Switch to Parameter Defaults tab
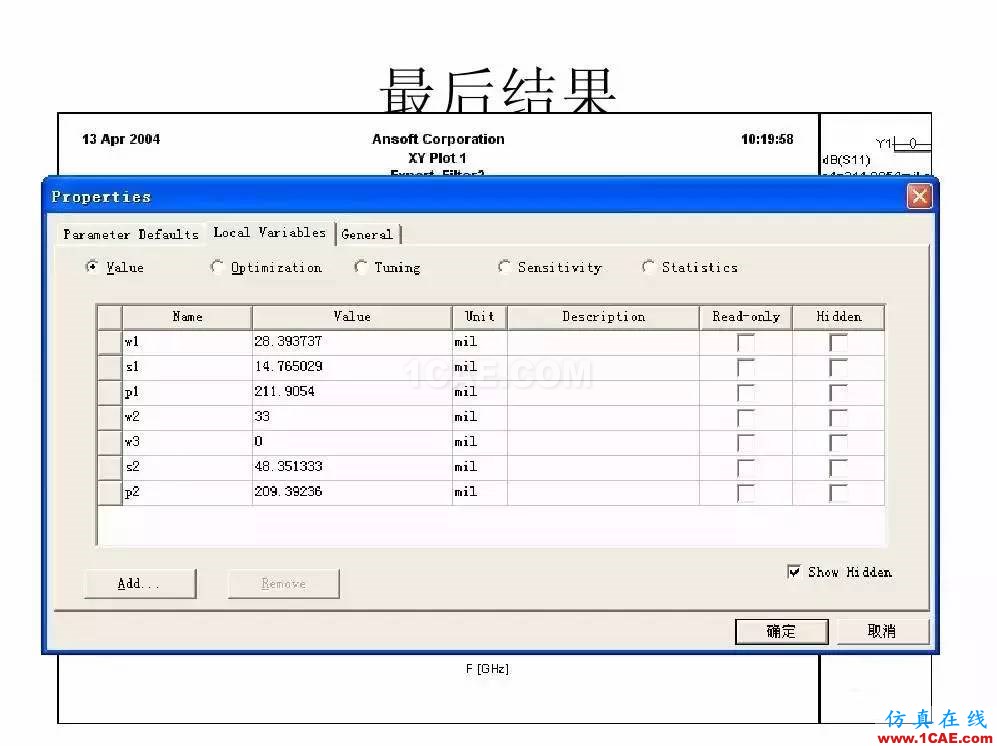997x746 pixels. [131, 234]
